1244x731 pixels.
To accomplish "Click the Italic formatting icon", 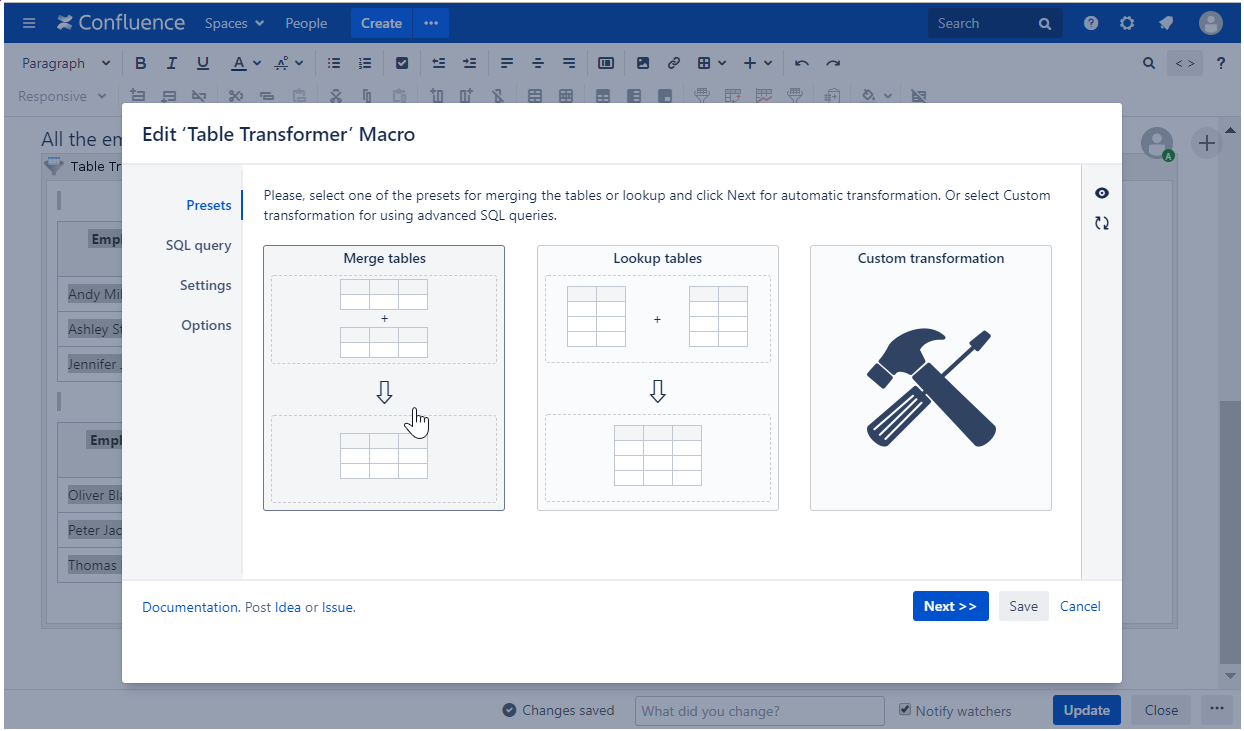I will (171, 63).
